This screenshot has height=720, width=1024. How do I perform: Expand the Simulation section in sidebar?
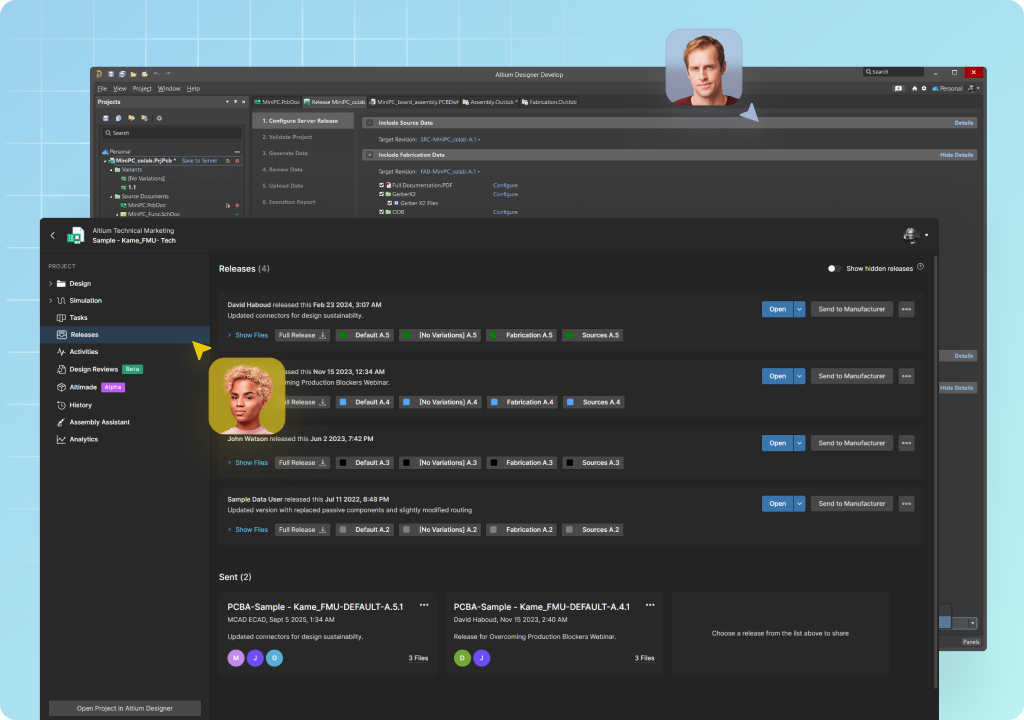coord(51,301)
